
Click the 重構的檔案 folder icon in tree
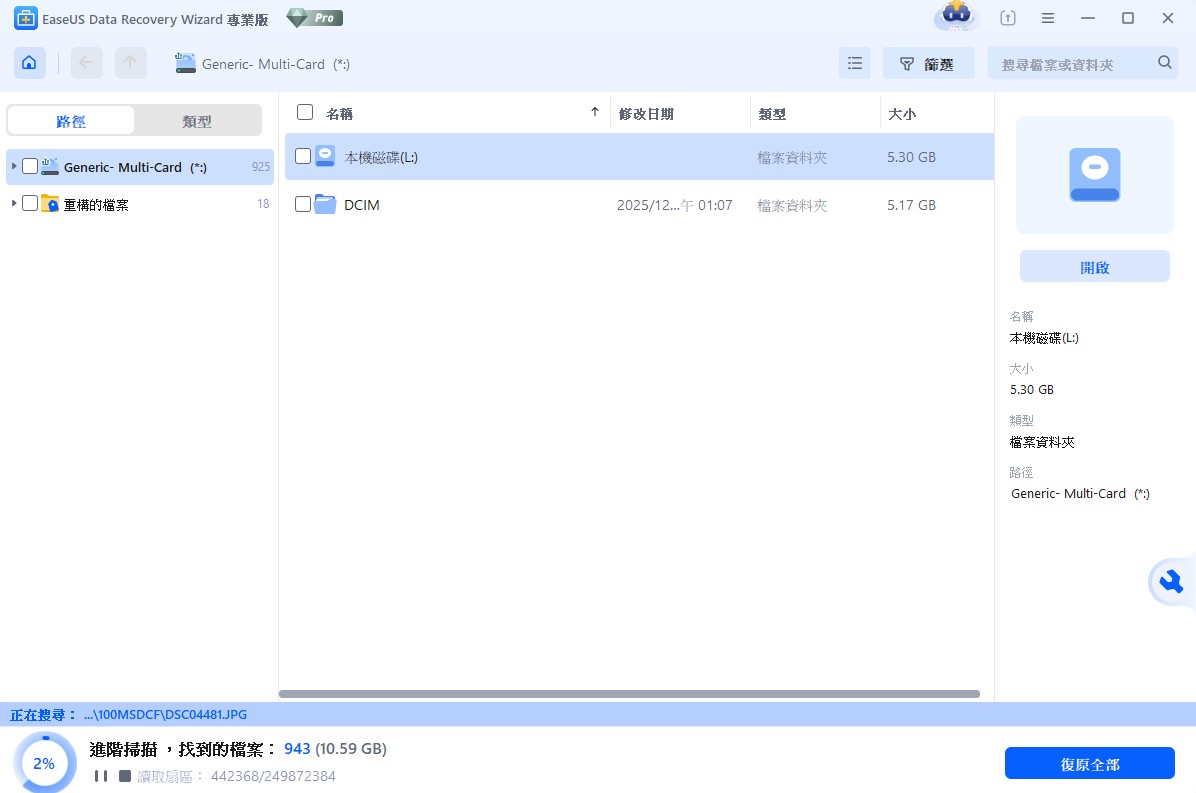(50, 204)
